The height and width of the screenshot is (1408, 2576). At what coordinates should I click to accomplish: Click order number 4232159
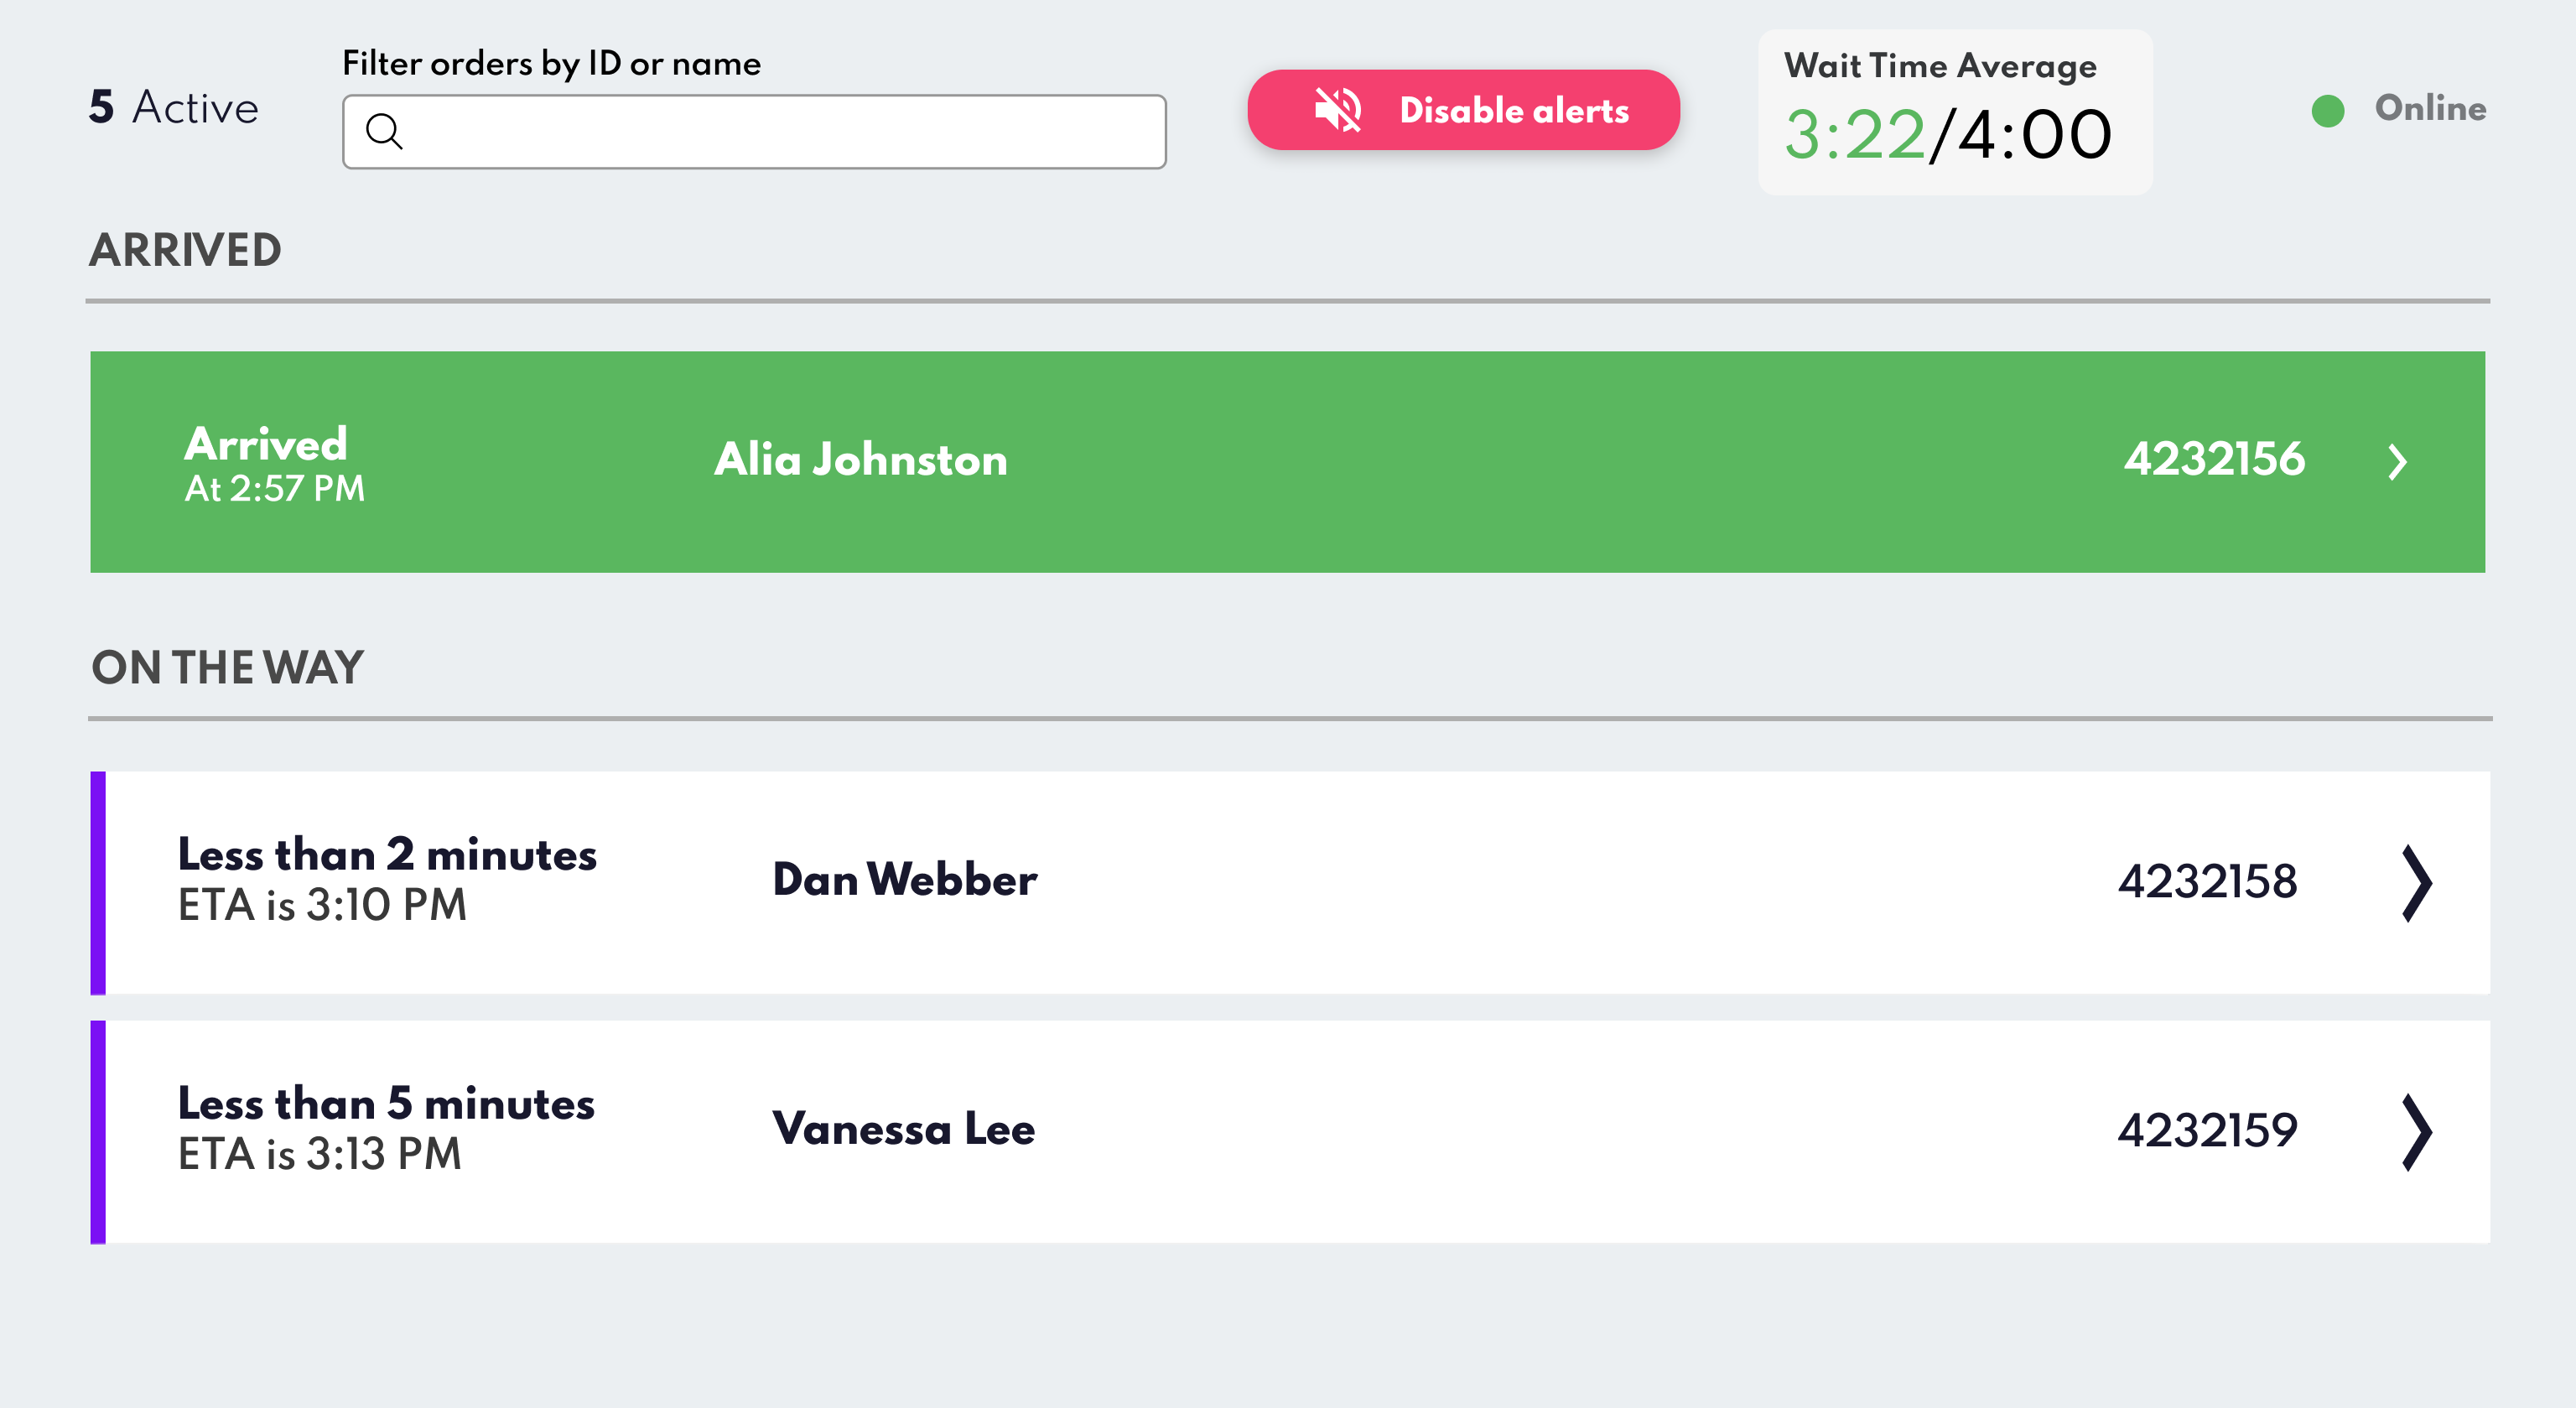click(x=2207, y=1131)
